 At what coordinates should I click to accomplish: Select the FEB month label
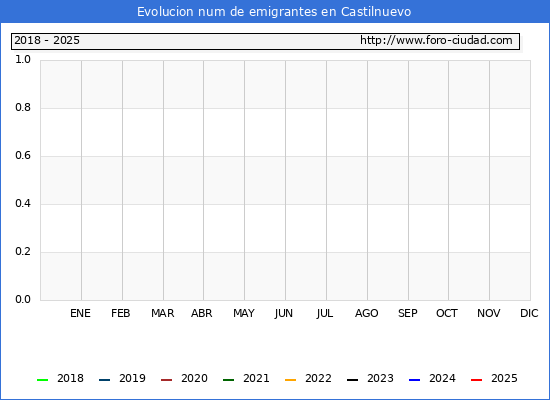click(x=121, y=313)
